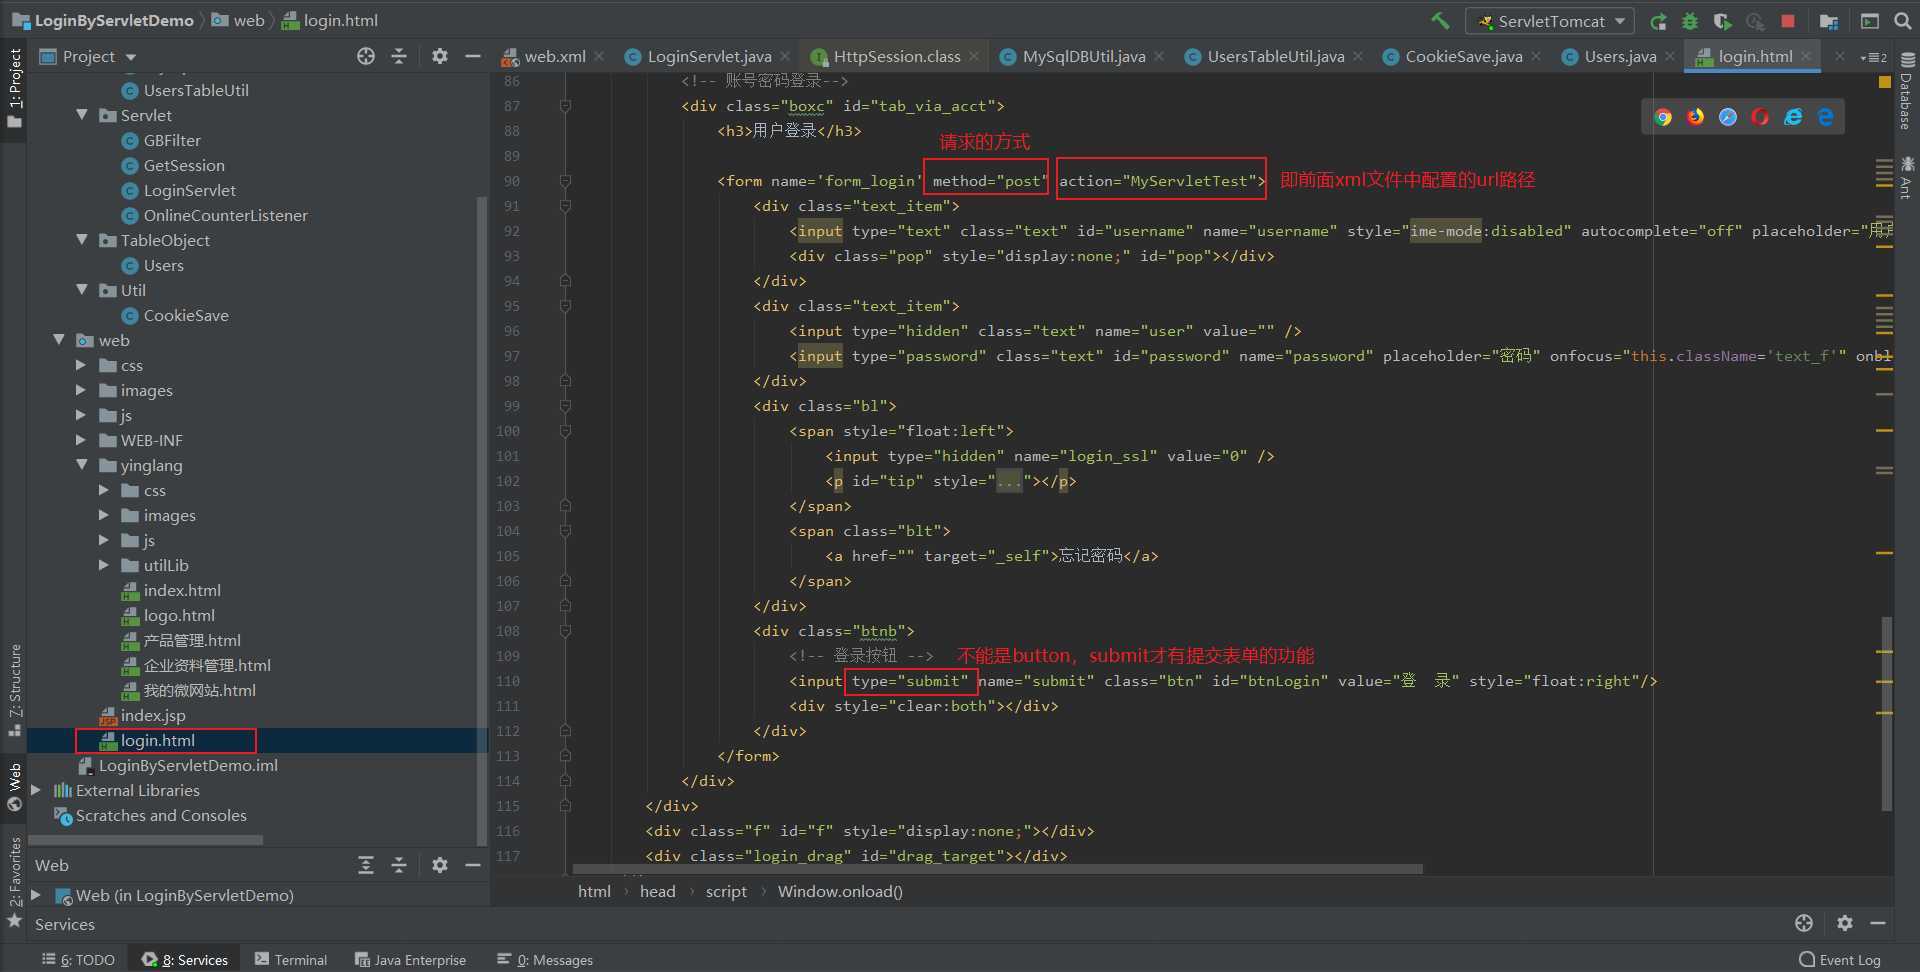Open Project panel settings gear
This screenshot has height=972, width=1920.
[x=440, y=56]
